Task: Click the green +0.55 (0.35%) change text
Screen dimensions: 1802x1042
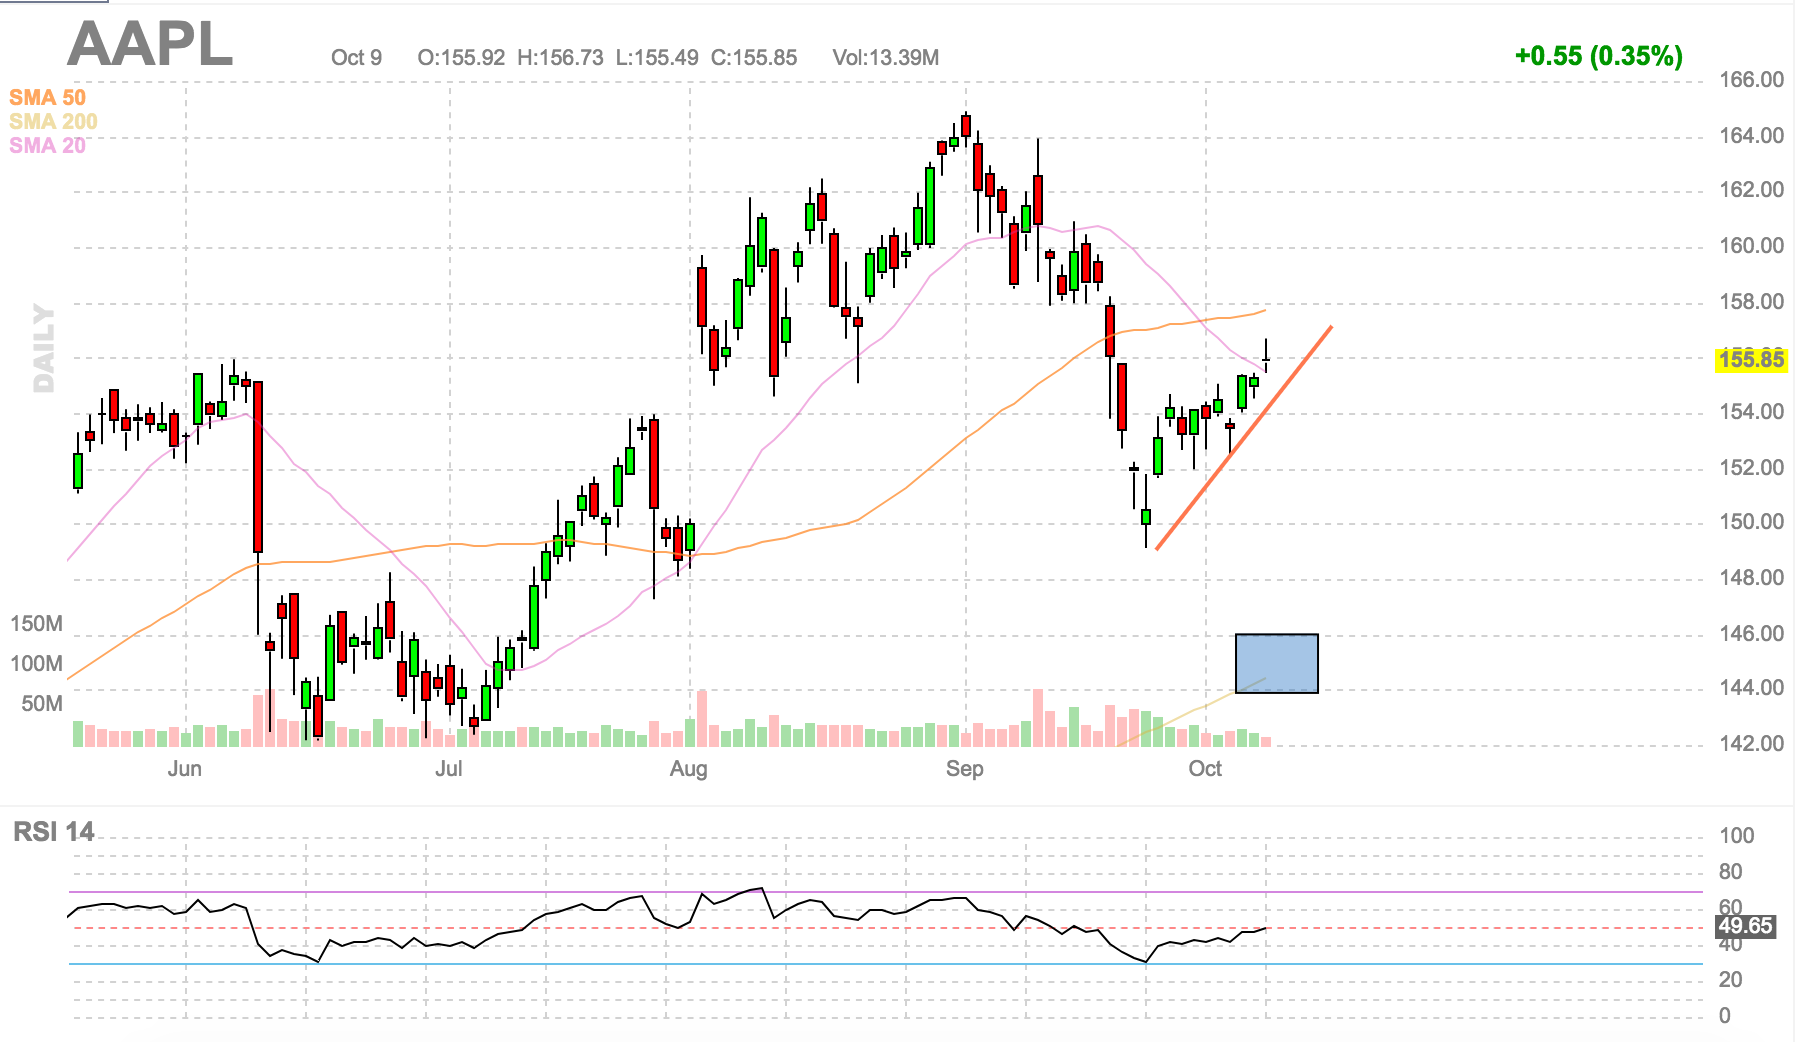Action: (x=1598, y=56)
